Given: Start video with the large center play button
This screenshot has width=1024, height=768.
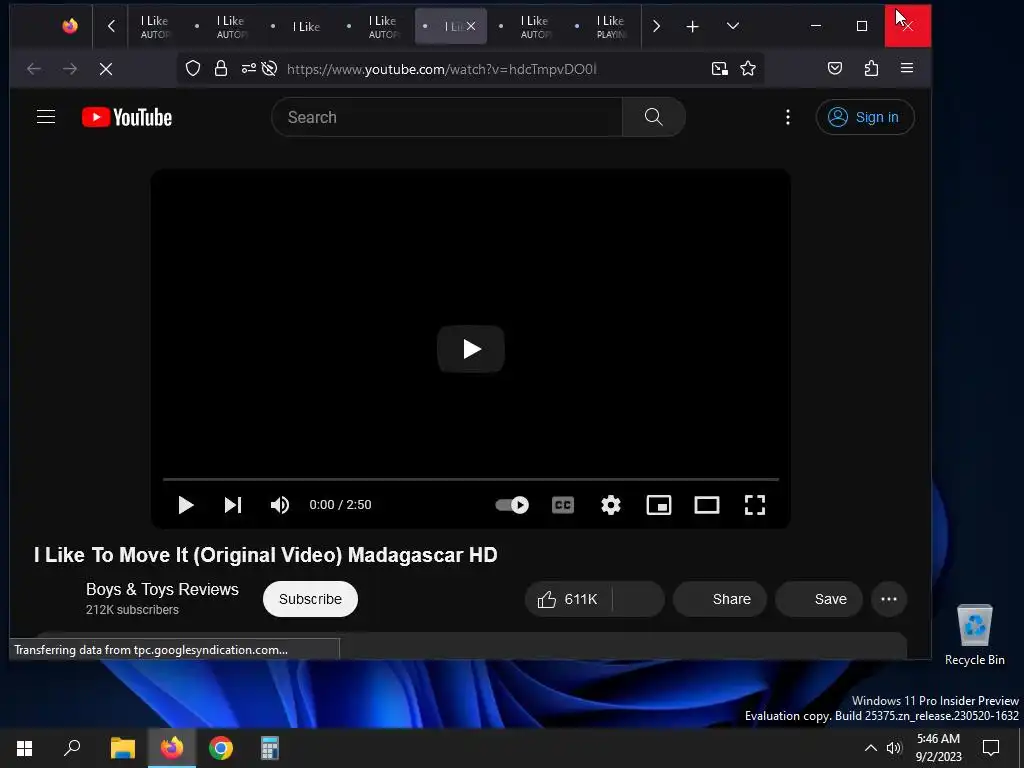Looking at the screenshot, I should coord(471,349).
